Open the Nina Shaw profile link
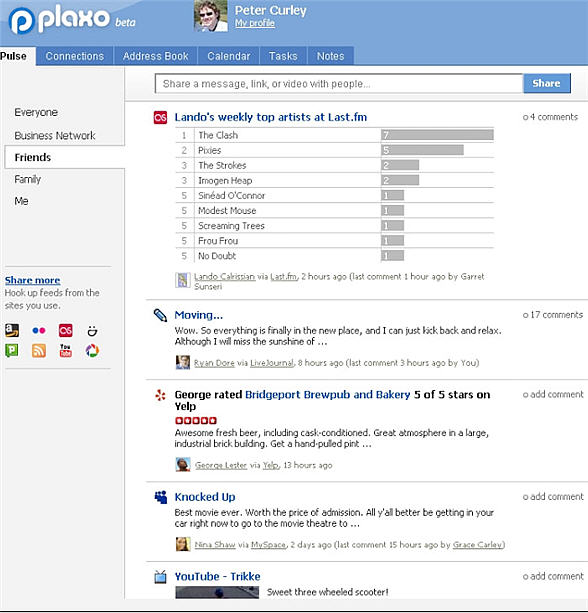Viewport: 588px width, 613px height. [x=215, y=545]
